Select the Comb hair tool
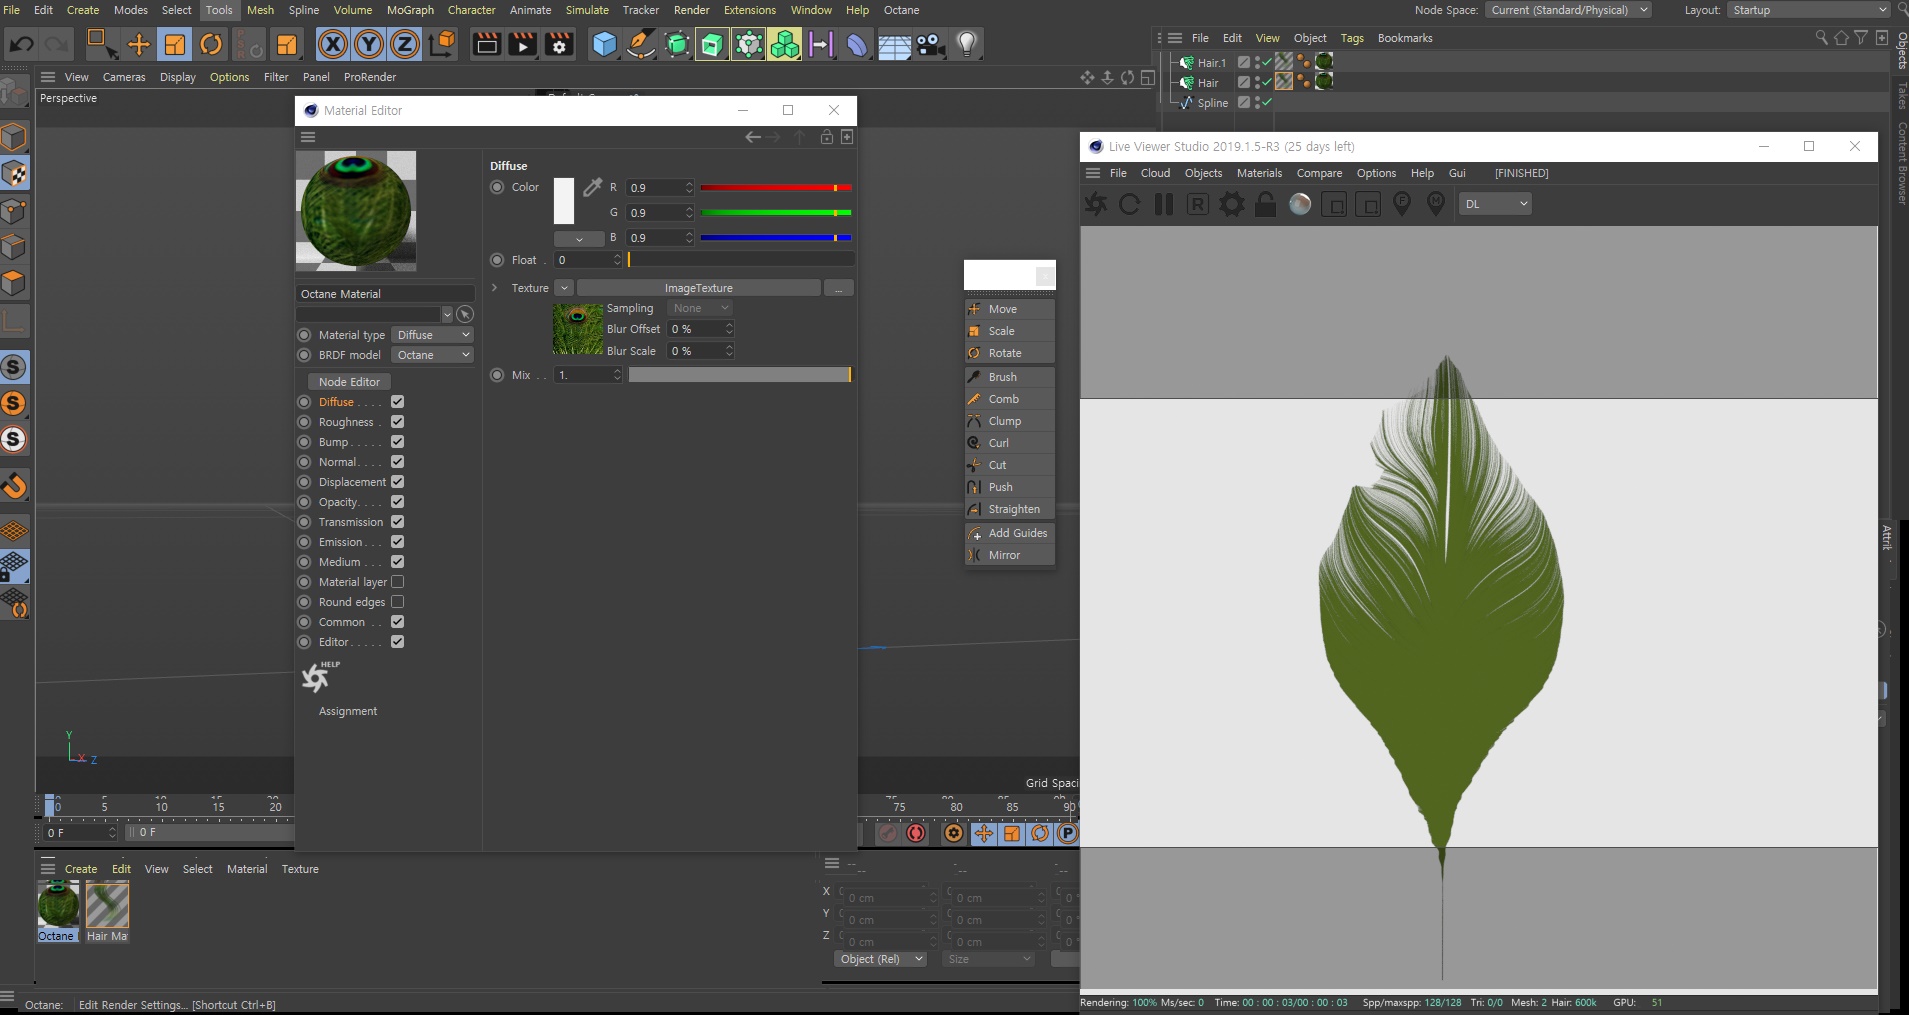This screenshot has width=1909, height=1015. pos(1010,399)
